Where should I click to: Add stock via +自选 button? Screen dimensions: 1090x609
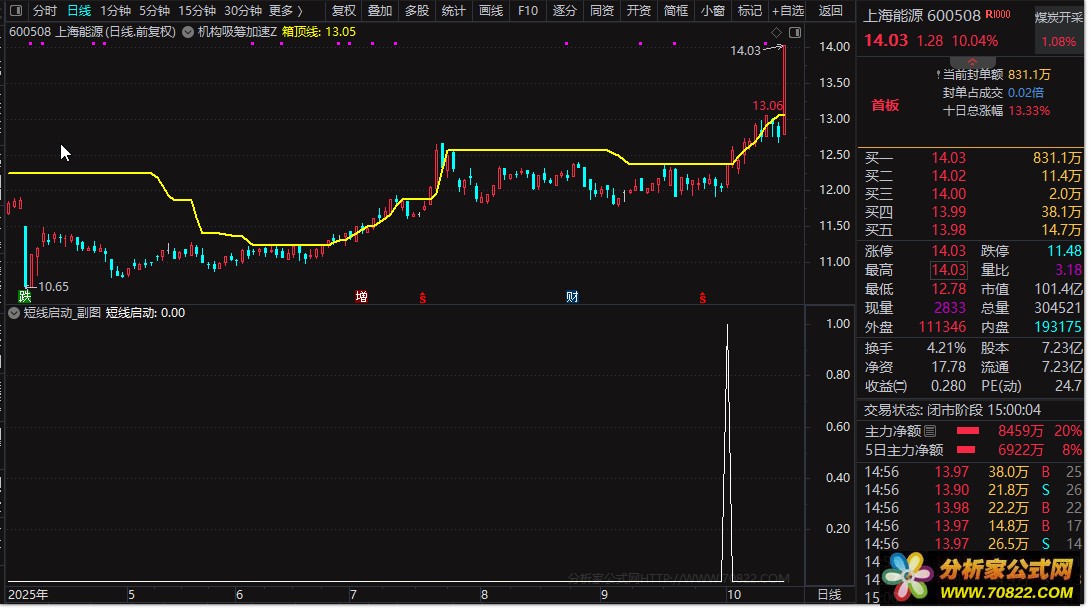point(787,11)
